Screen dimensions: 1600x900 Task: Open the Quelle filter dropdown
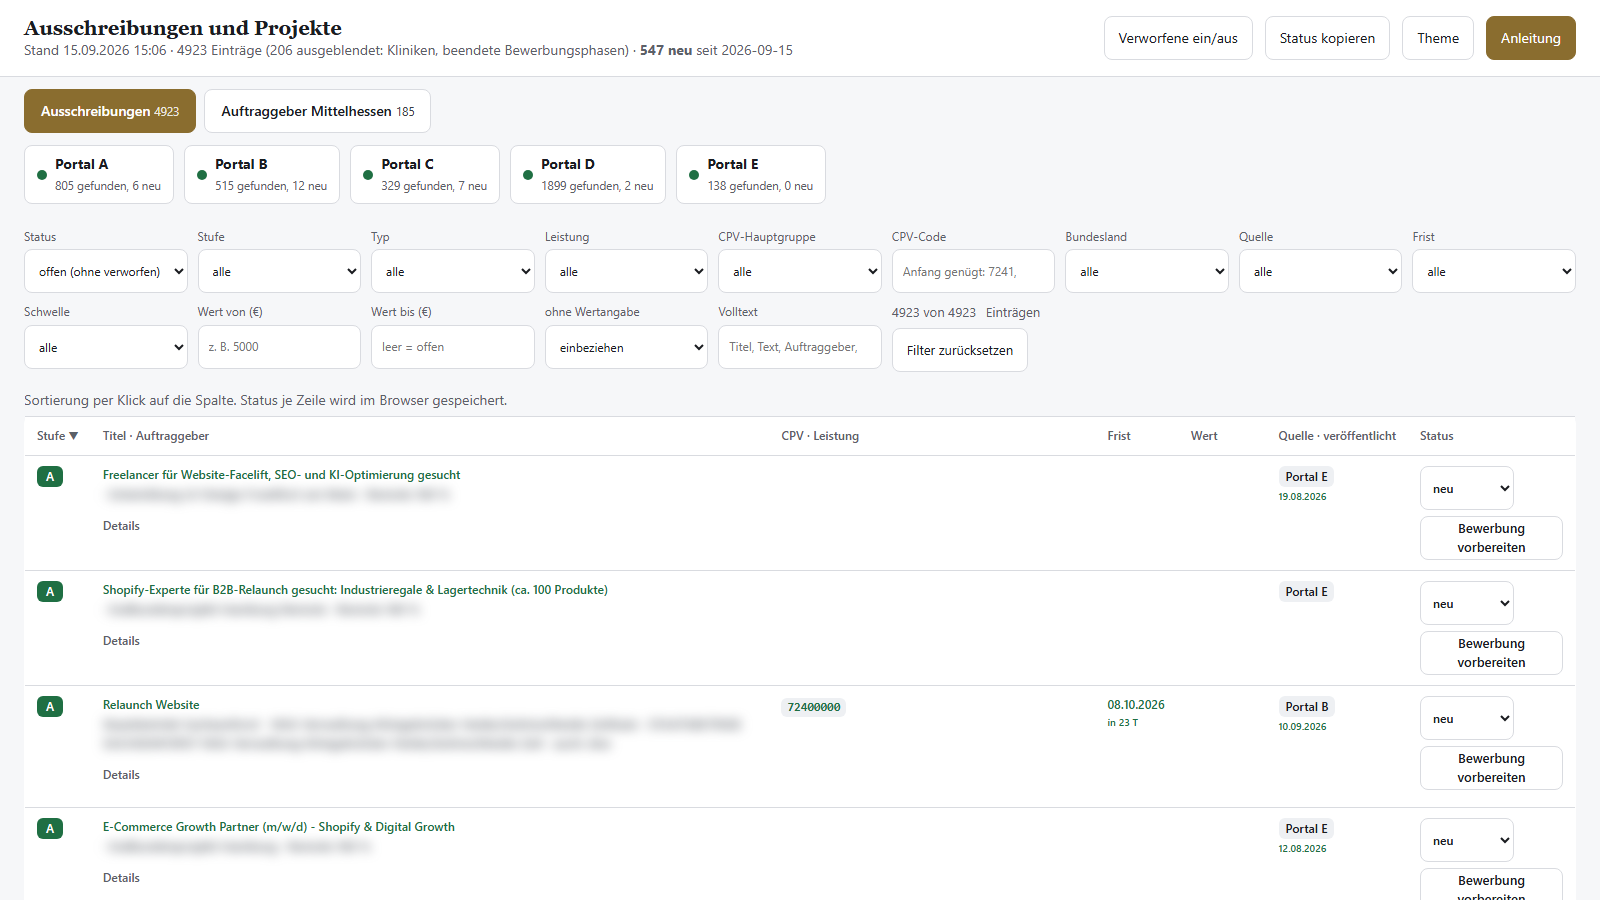click(x=1320, y=271)
